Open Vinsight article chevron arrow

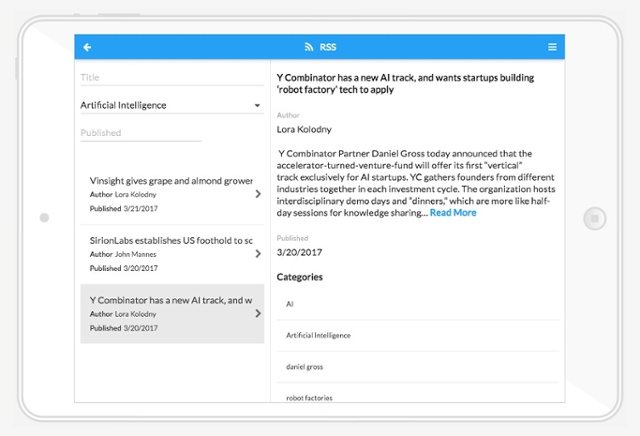coord(258,194)
